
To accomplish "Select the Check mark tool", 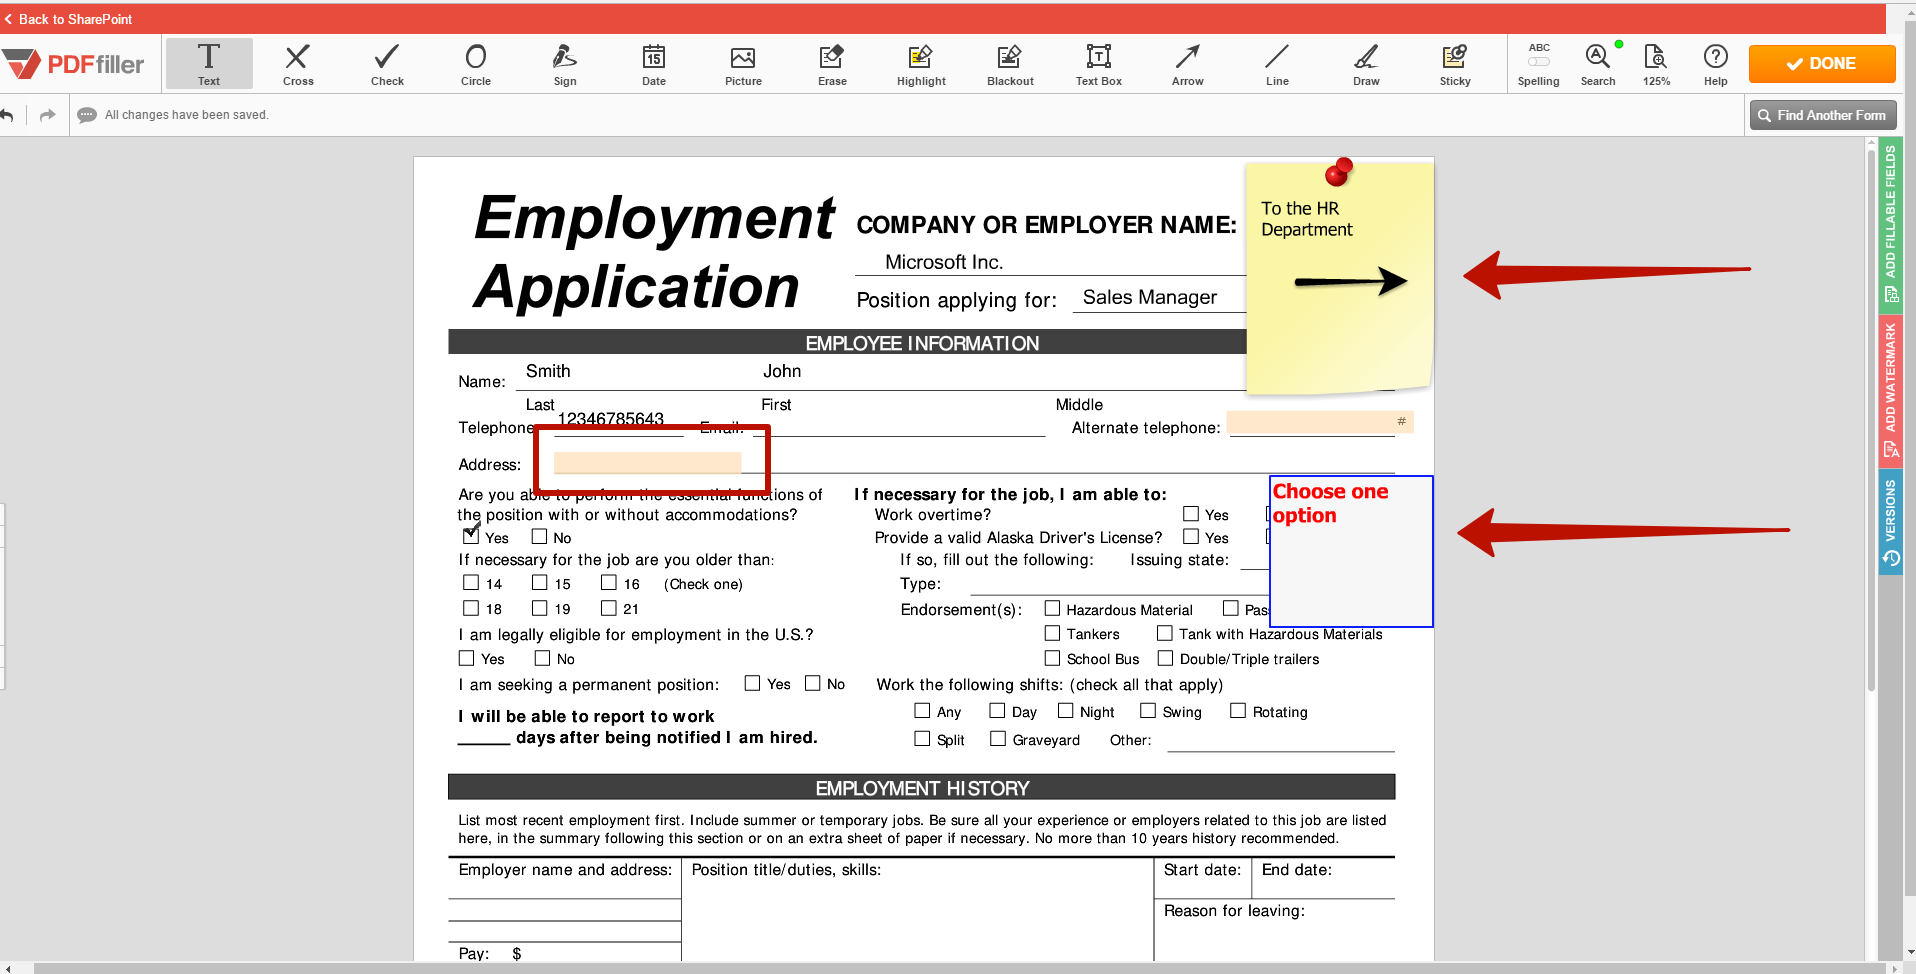I will (x=387, y=64).
